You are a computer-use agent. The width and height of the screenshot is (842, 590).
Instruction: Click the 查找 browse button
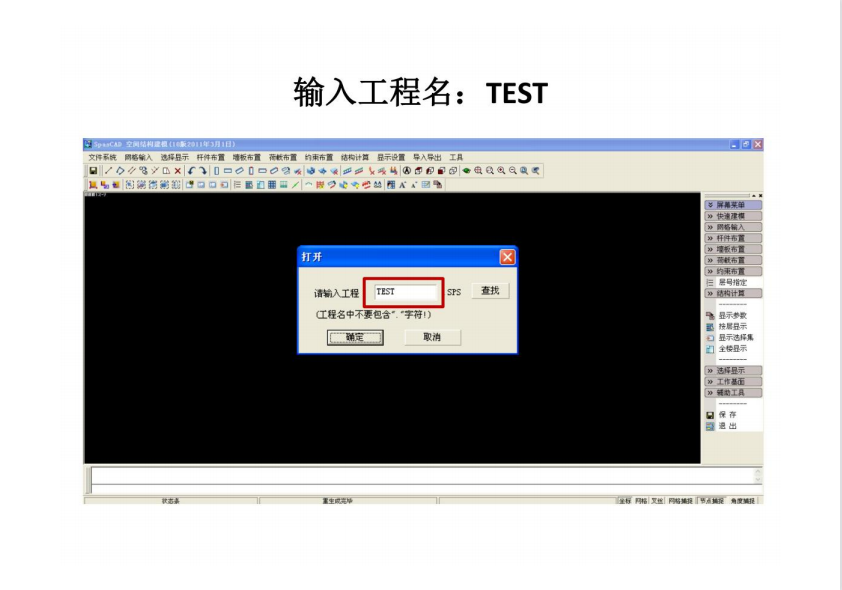[490, 290]
